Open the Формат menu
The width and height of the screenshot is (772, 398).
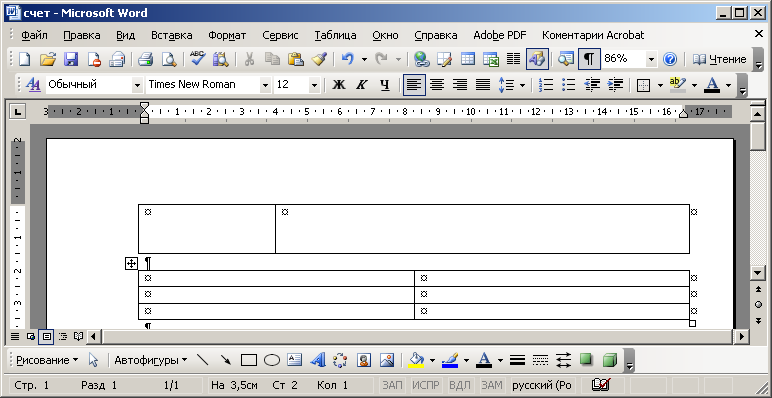coord(227,35)
